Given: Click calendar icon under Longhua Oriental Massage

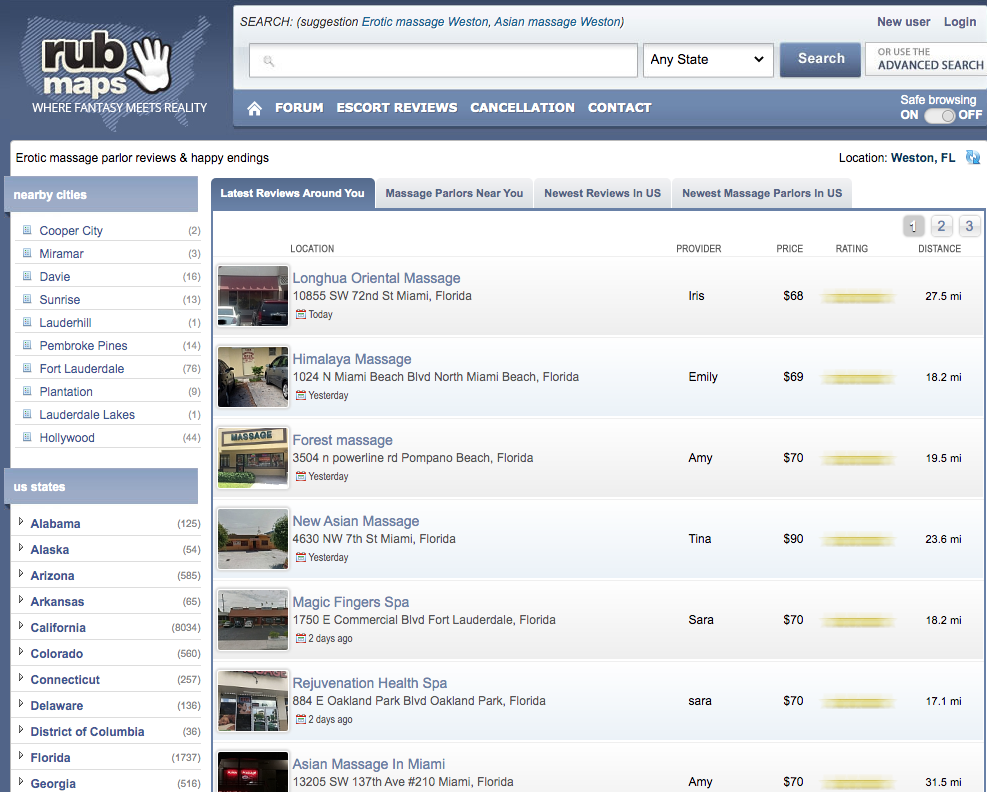Looking at the screenshot, I should [x=301, y=314].
